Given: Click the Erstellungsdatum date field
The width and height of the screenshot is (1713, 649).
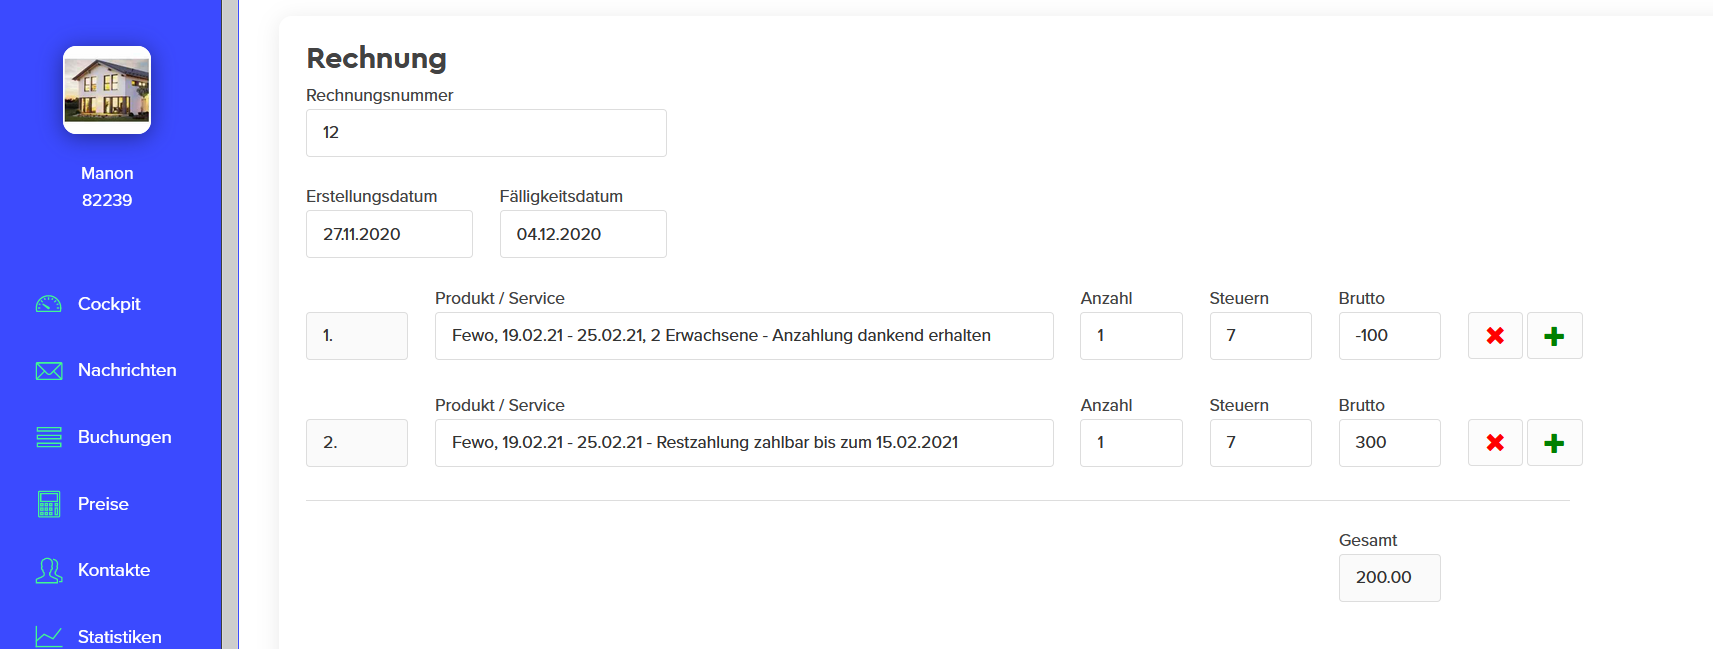Looking at the screenshot, I should click(389, 234).
